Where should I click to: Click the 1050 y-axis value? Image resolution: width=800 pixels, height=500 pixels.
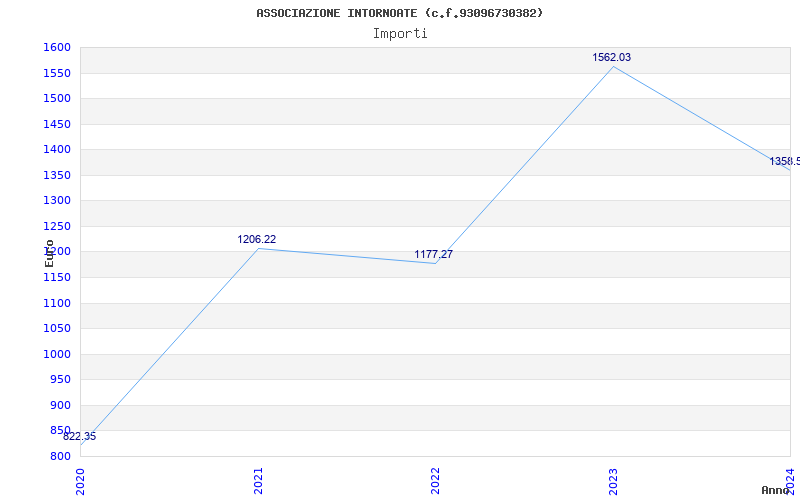point(57,329)
